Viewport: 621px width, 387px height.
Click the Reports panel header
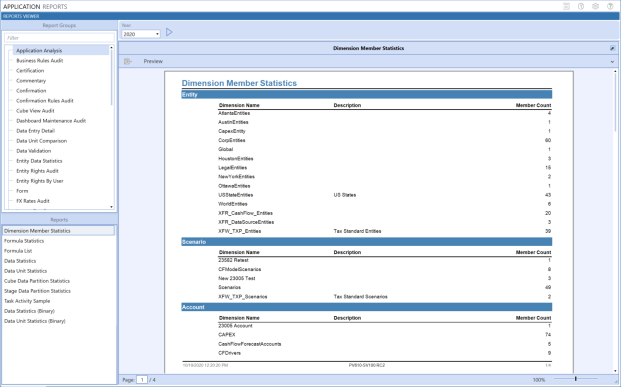[x=59, y=220]
